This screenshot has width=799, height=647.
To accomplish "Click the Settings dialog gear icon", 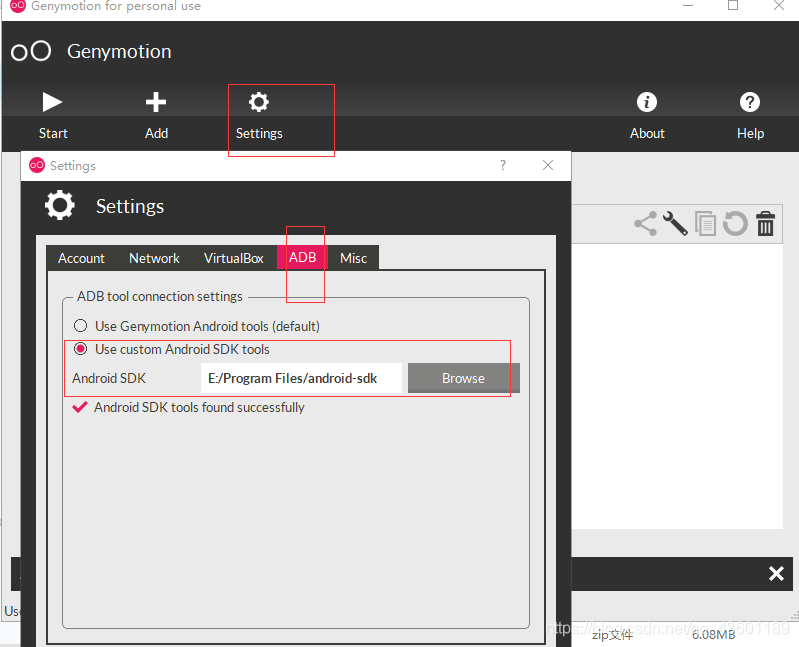I will [x=60, y=205].
